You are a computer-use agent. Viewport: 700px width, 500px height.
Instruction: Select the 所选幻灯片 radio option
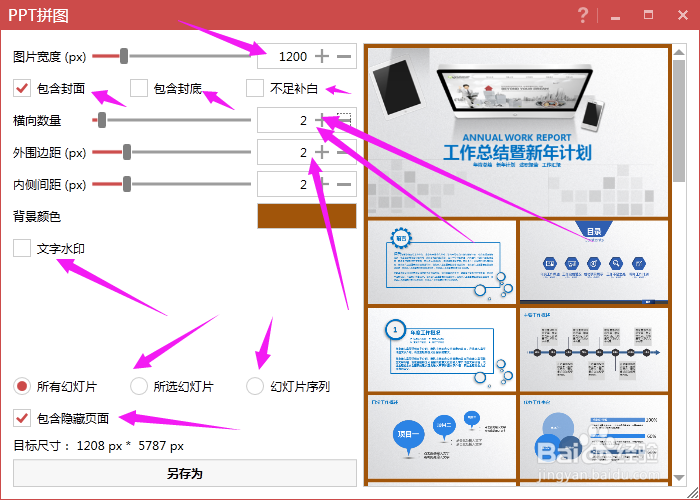(139, 386)
